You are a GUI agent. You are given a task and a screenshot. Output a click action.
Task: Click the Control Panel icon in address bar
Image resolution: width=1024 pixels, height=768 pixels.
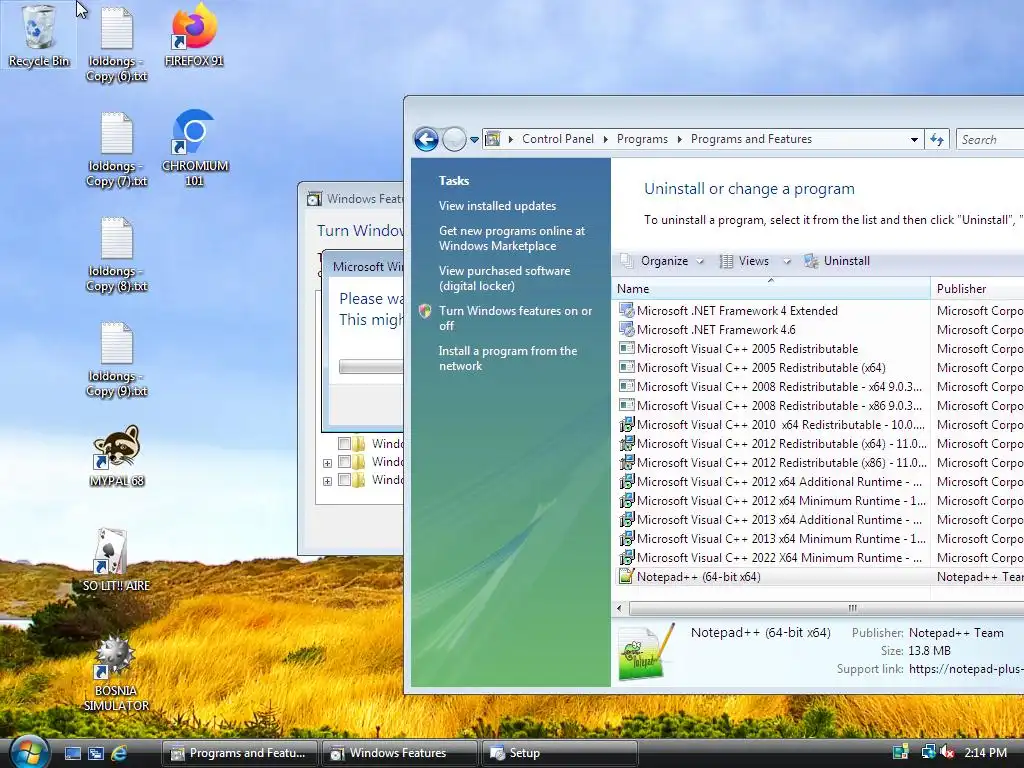tap(493, 139)
